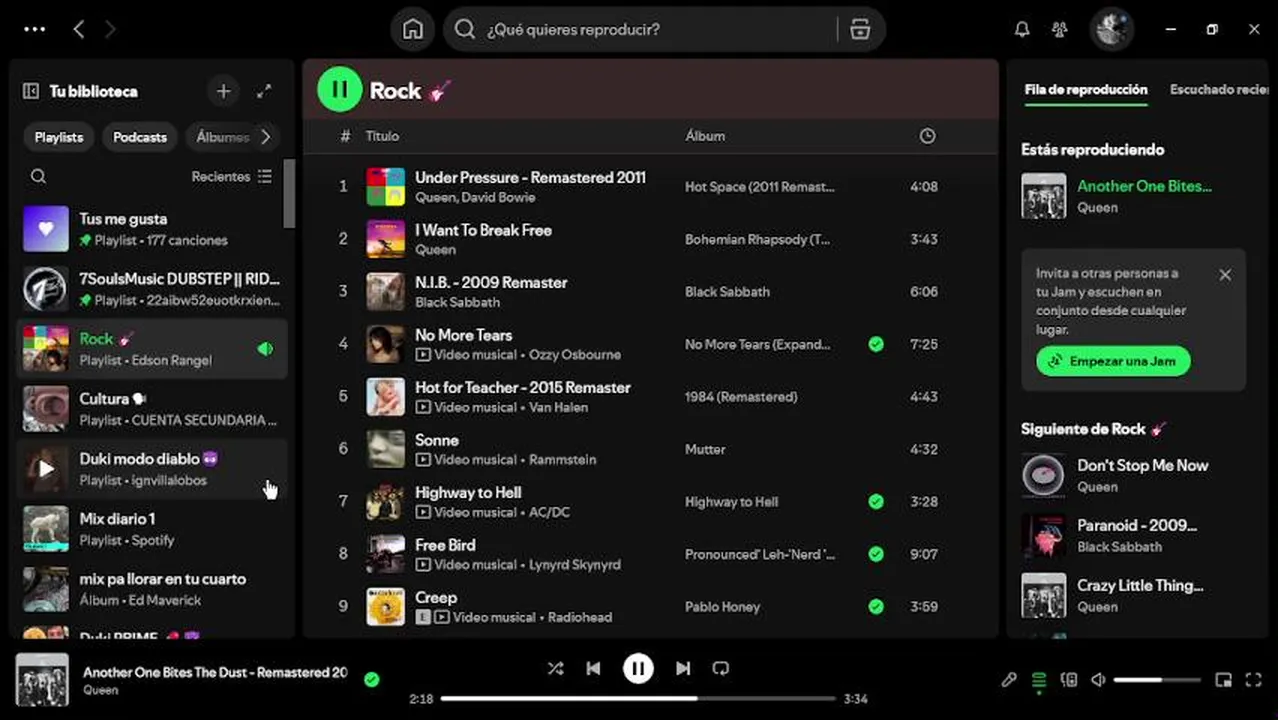The height and width of the screenshot is (720, 1278).
Task: Toggle saved checkmark on Creep
Action: (876, 606)
